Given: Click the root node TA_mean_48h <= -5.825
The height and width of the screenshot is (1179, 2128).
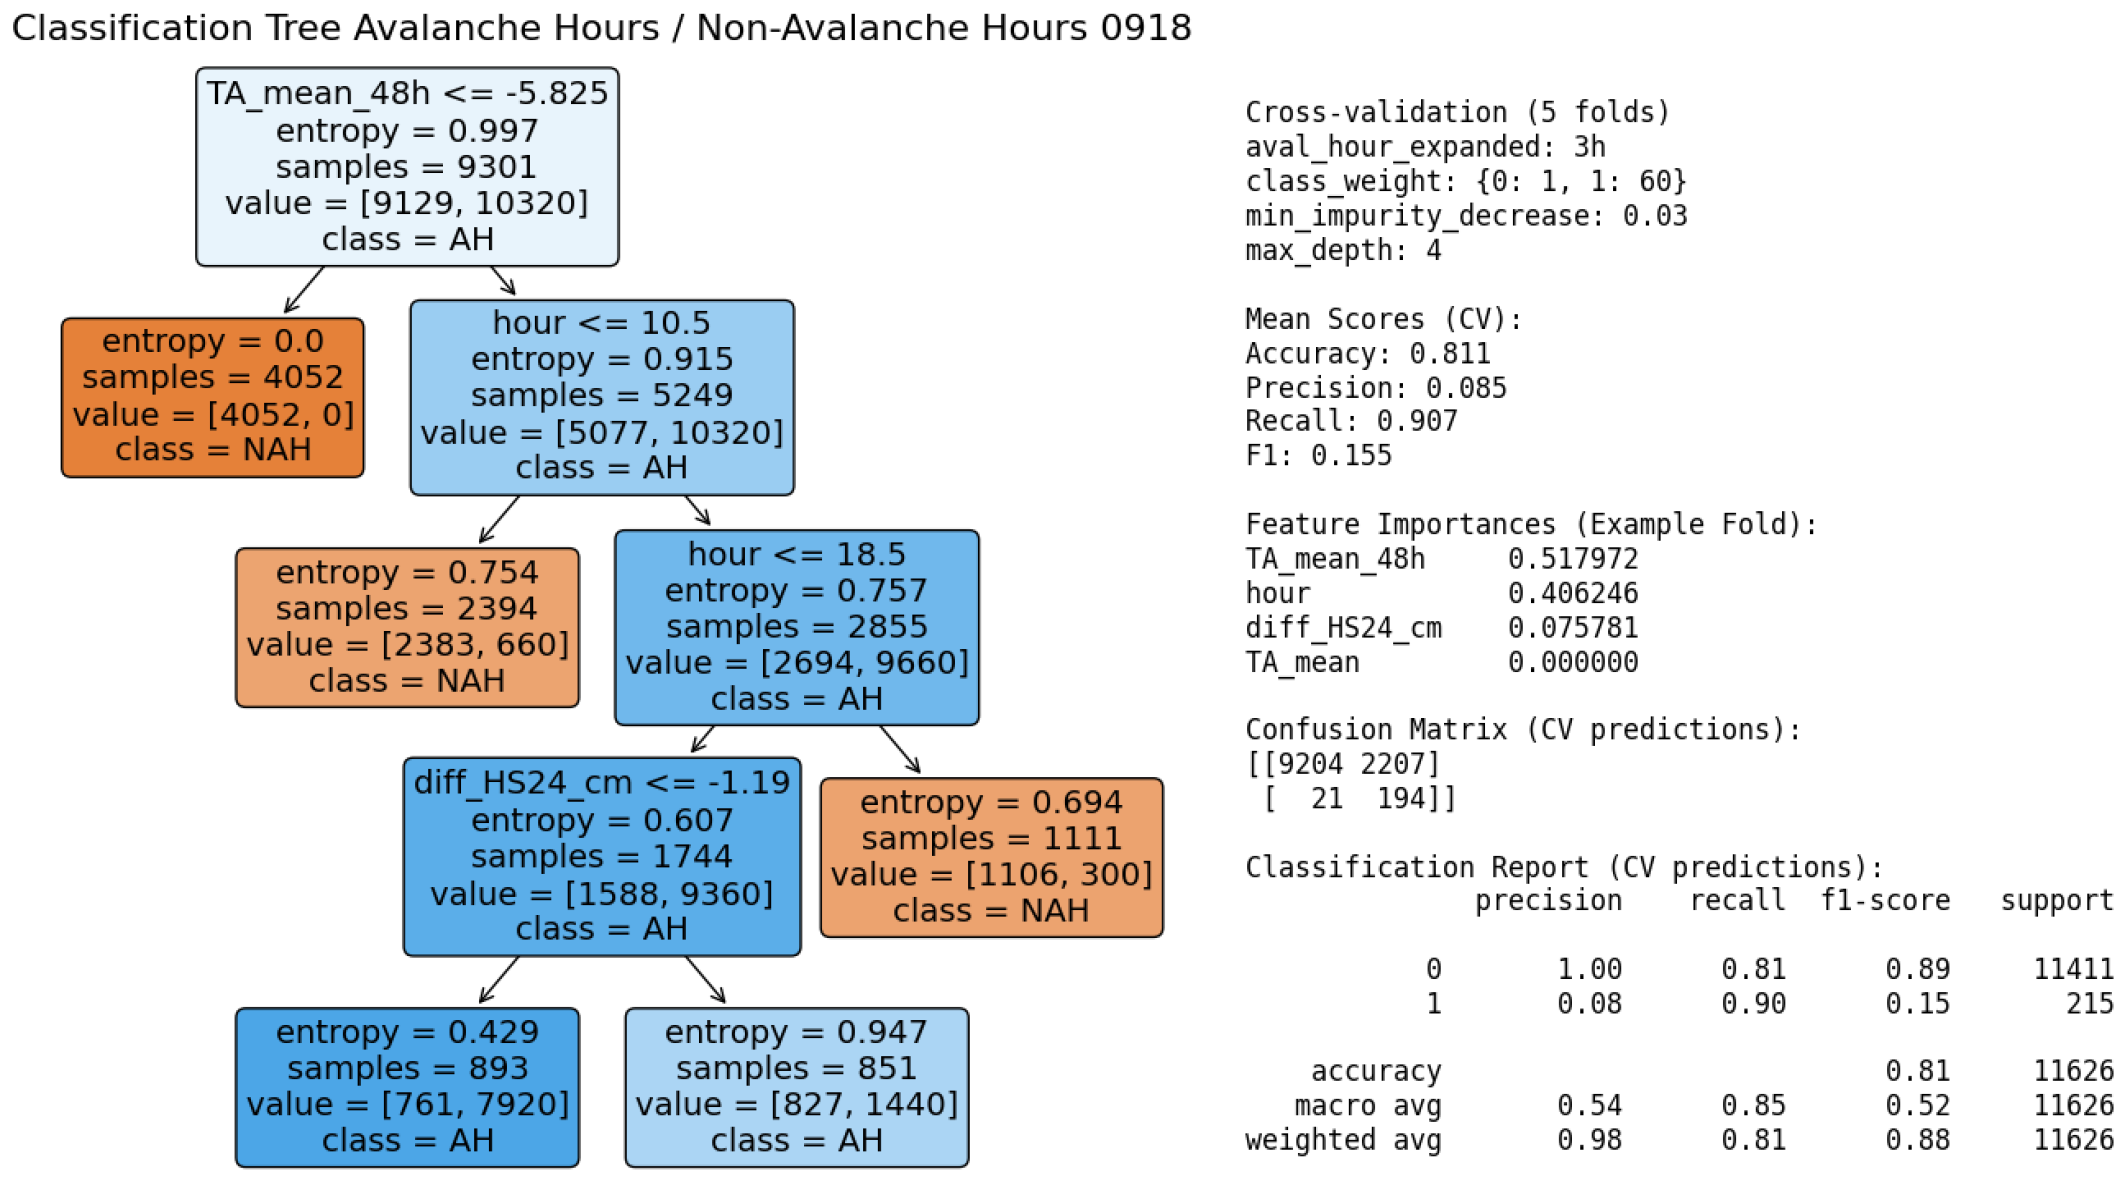Looking at the screenshot, I should tap(407, 166).
